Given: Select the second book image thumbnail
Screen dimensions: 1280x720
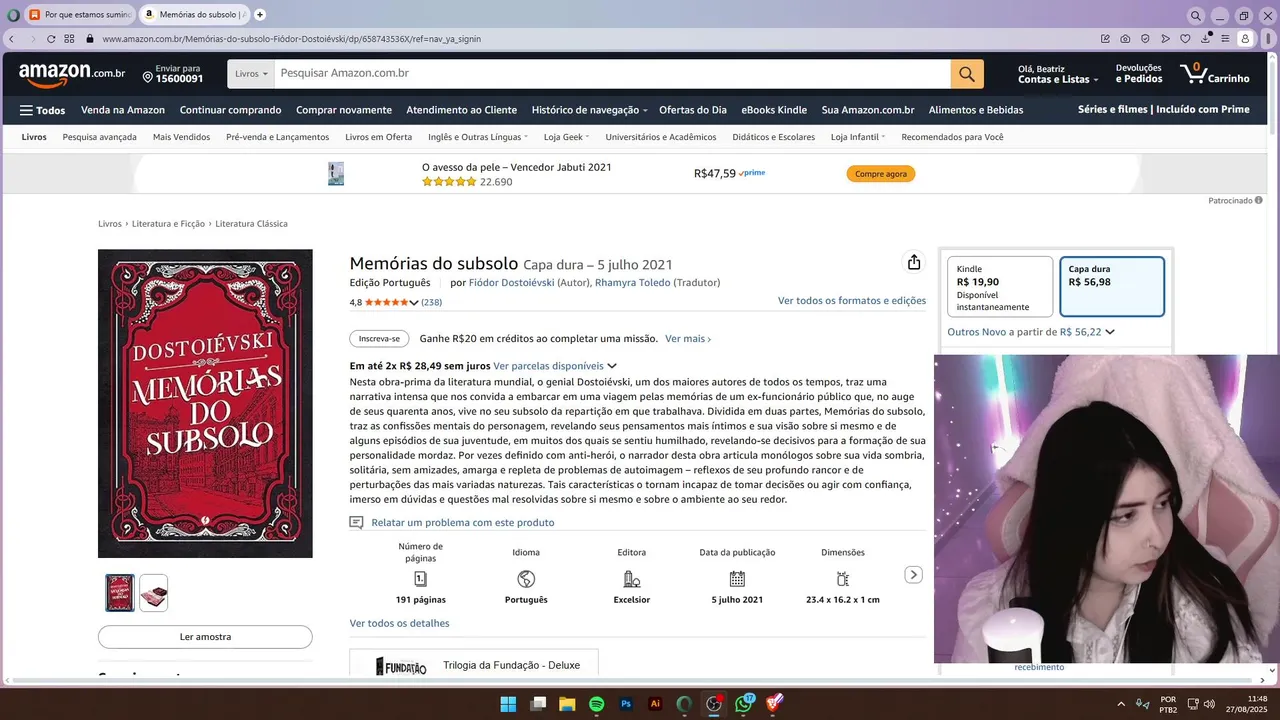Looking at the screenshot, I should pos(154,593).
